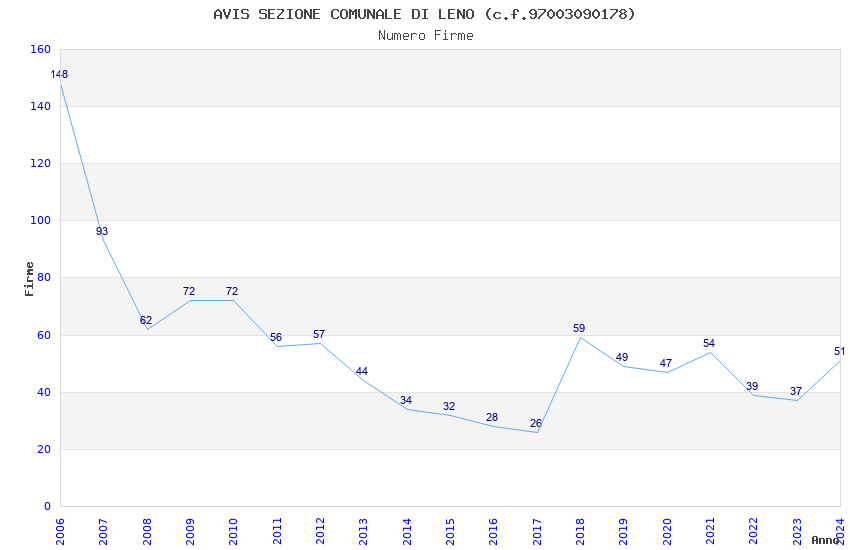
Task: Select the 26 data label
Action: 536,424
